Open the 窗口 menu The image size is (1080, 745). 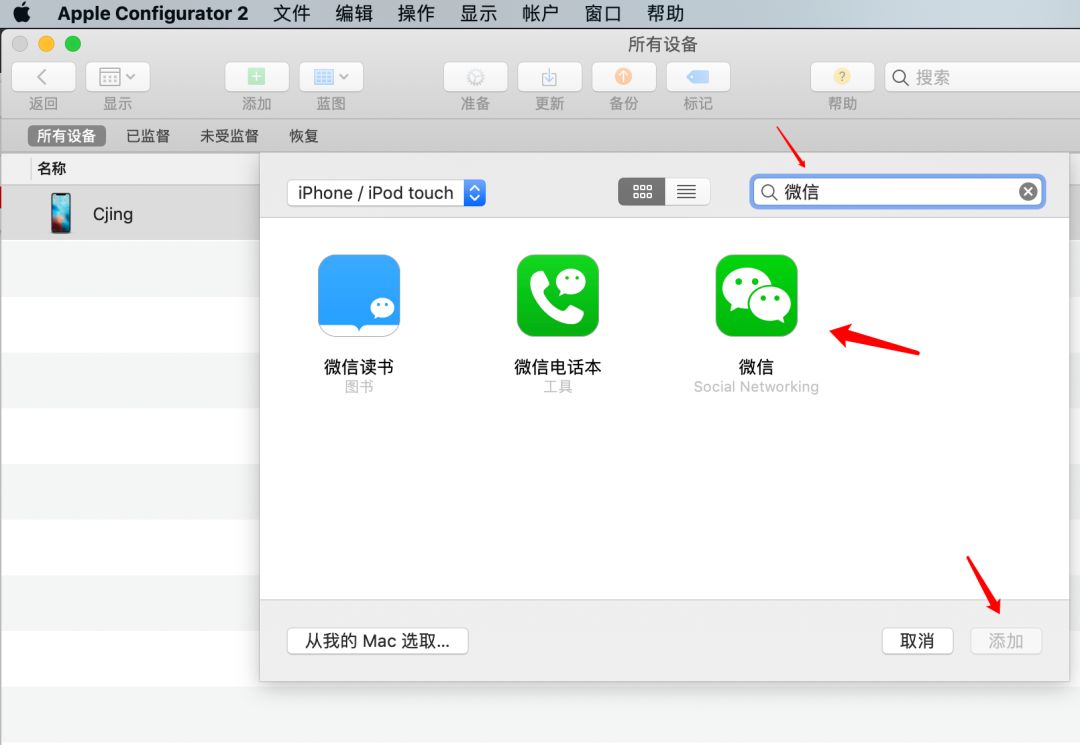tap(603, 13)
